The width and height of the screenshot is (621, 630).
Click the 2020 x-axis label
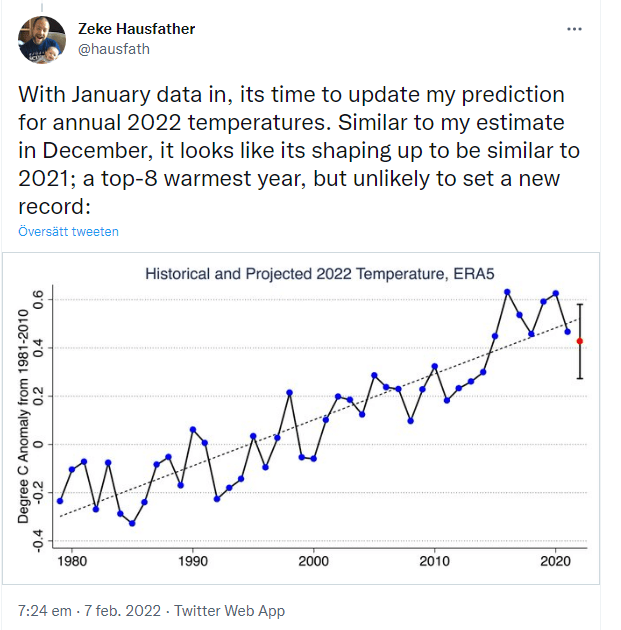(x=556, y=563)
